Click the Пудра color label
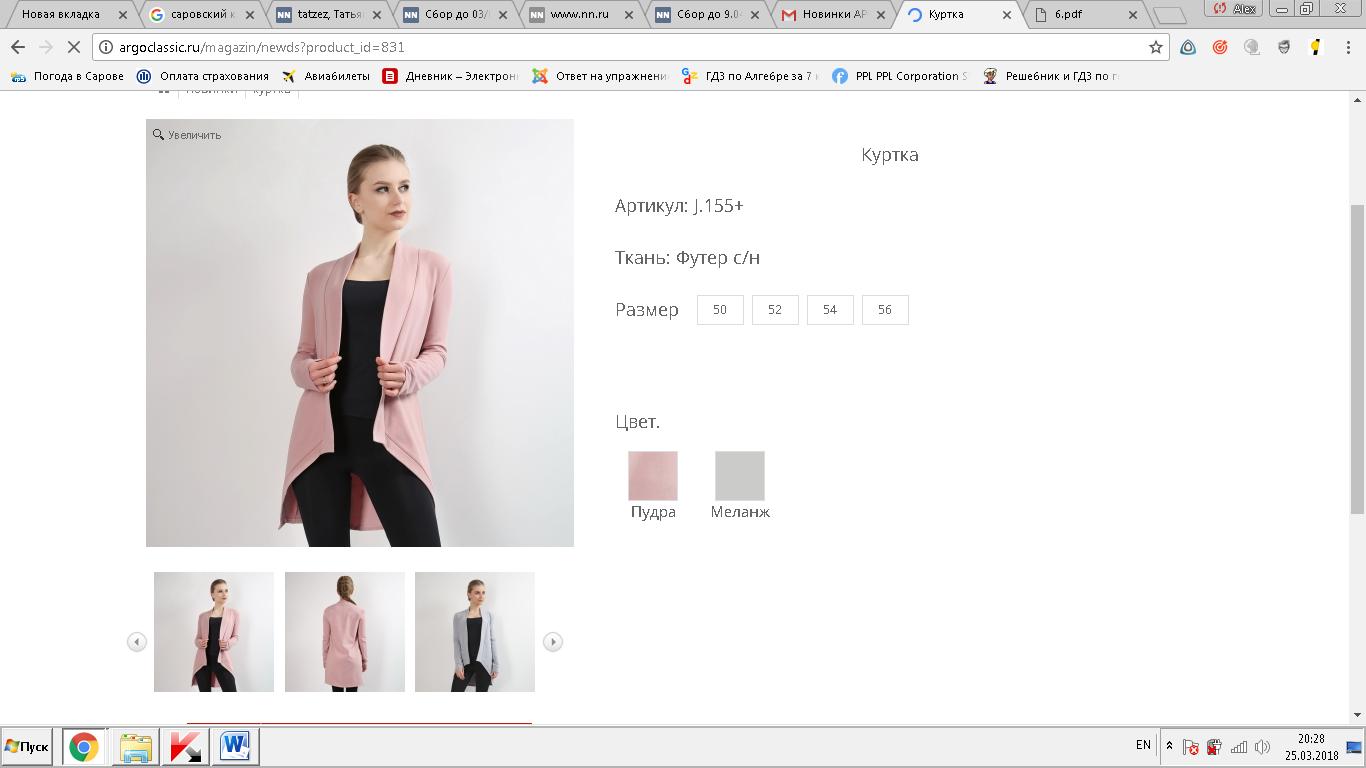This screenshot has height=768, width=1366. pos(653,512)
